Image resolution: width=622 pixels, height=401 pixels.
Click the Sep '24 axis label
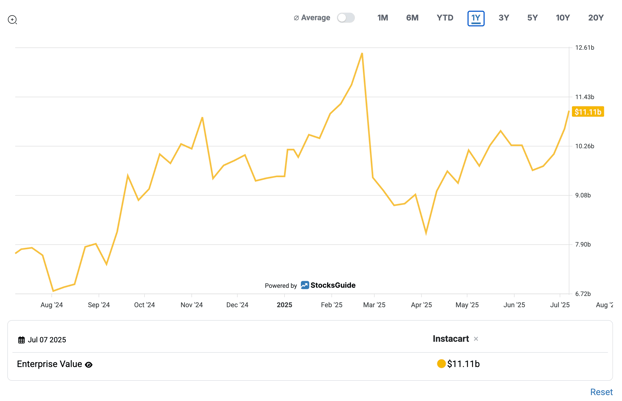pos(98,305)
